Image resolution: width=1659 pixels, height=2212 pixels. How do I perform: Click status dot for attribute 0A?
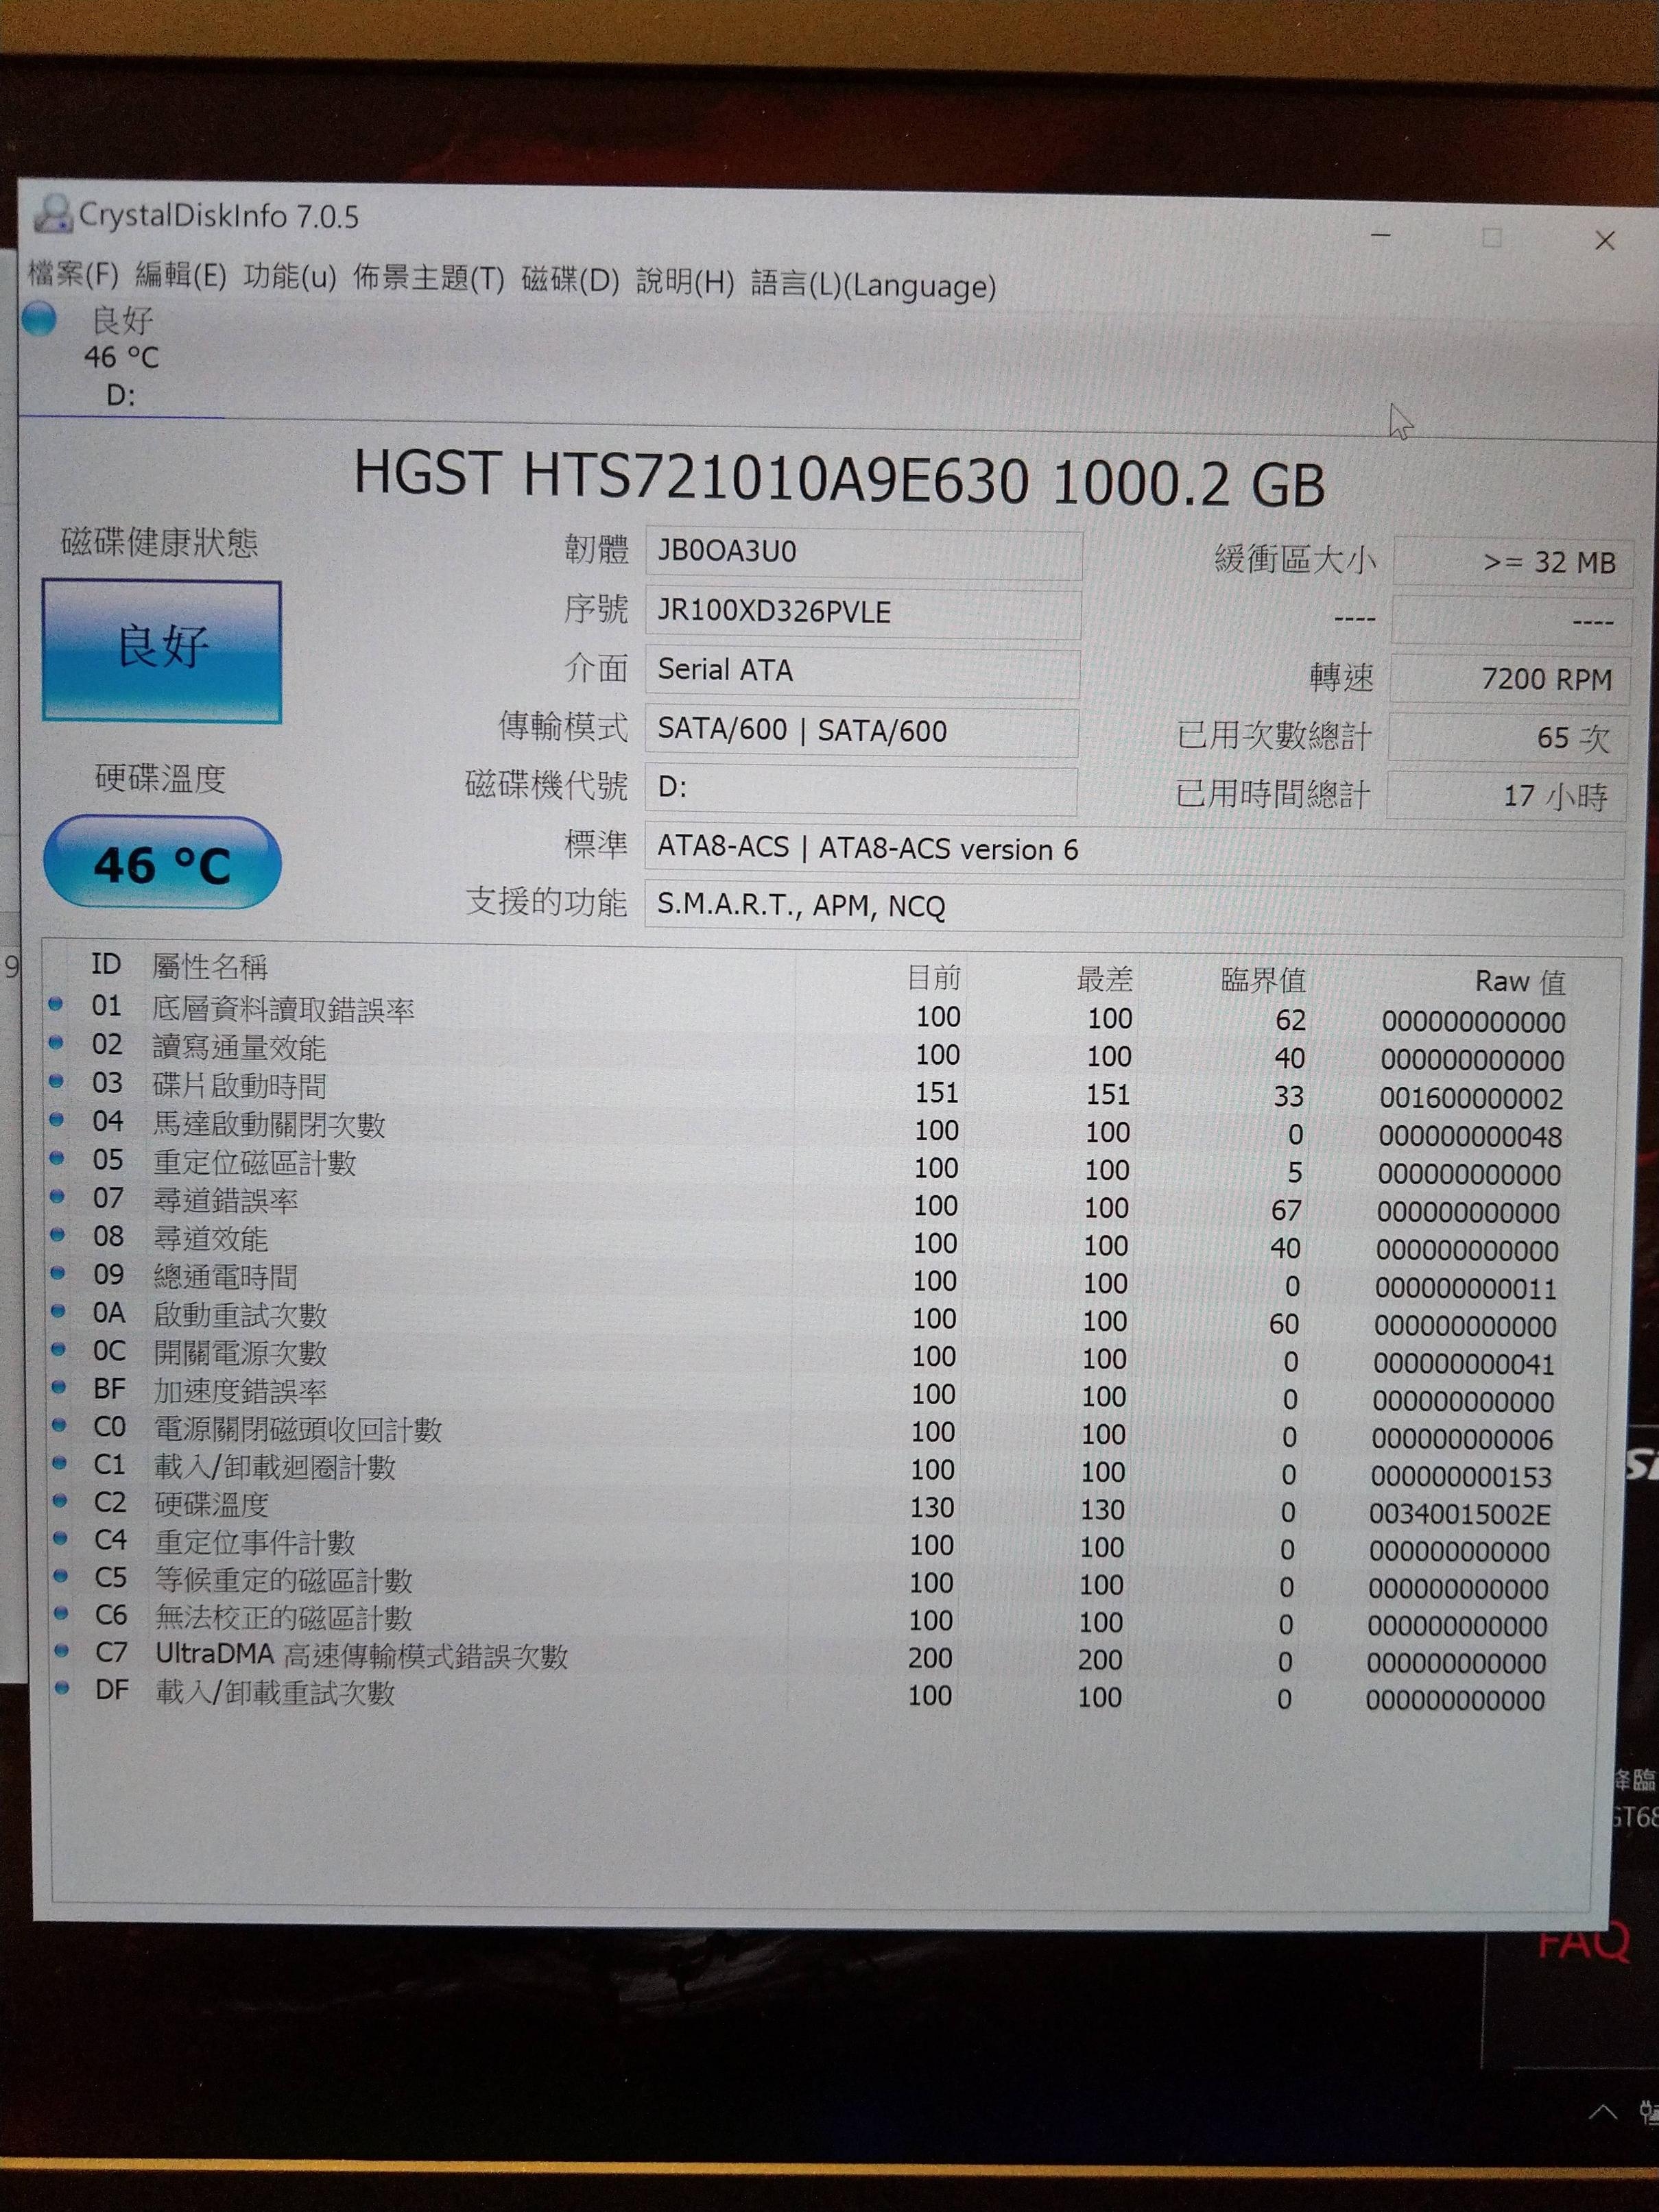(58, 1311)
